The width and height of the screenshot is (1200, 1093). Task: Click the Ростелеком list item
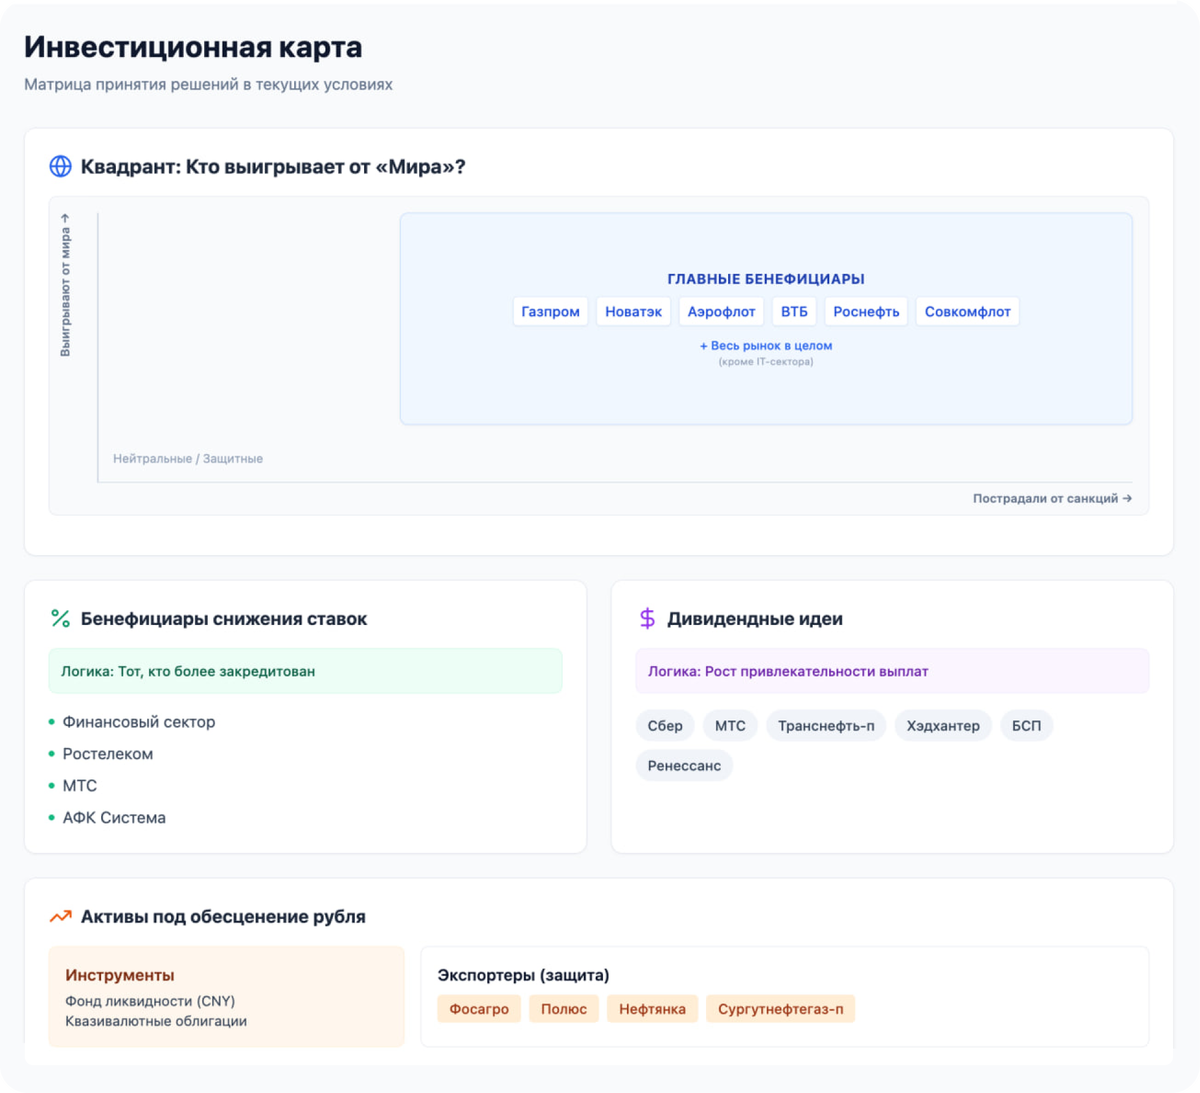108,754
